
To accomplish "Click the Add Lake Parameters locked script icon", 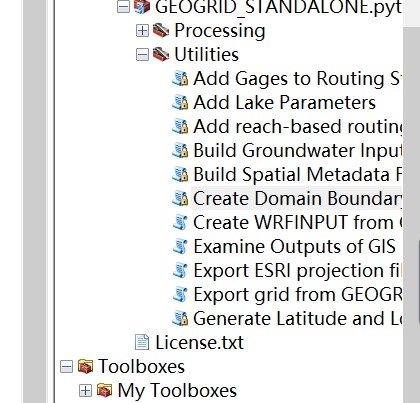I will 180,103.
